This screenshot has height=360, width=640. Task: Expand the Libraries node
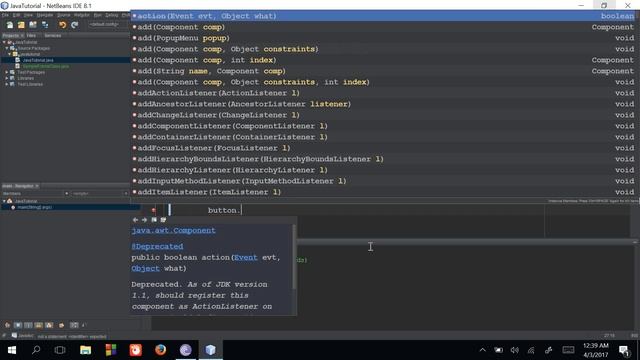click(7, 78)
